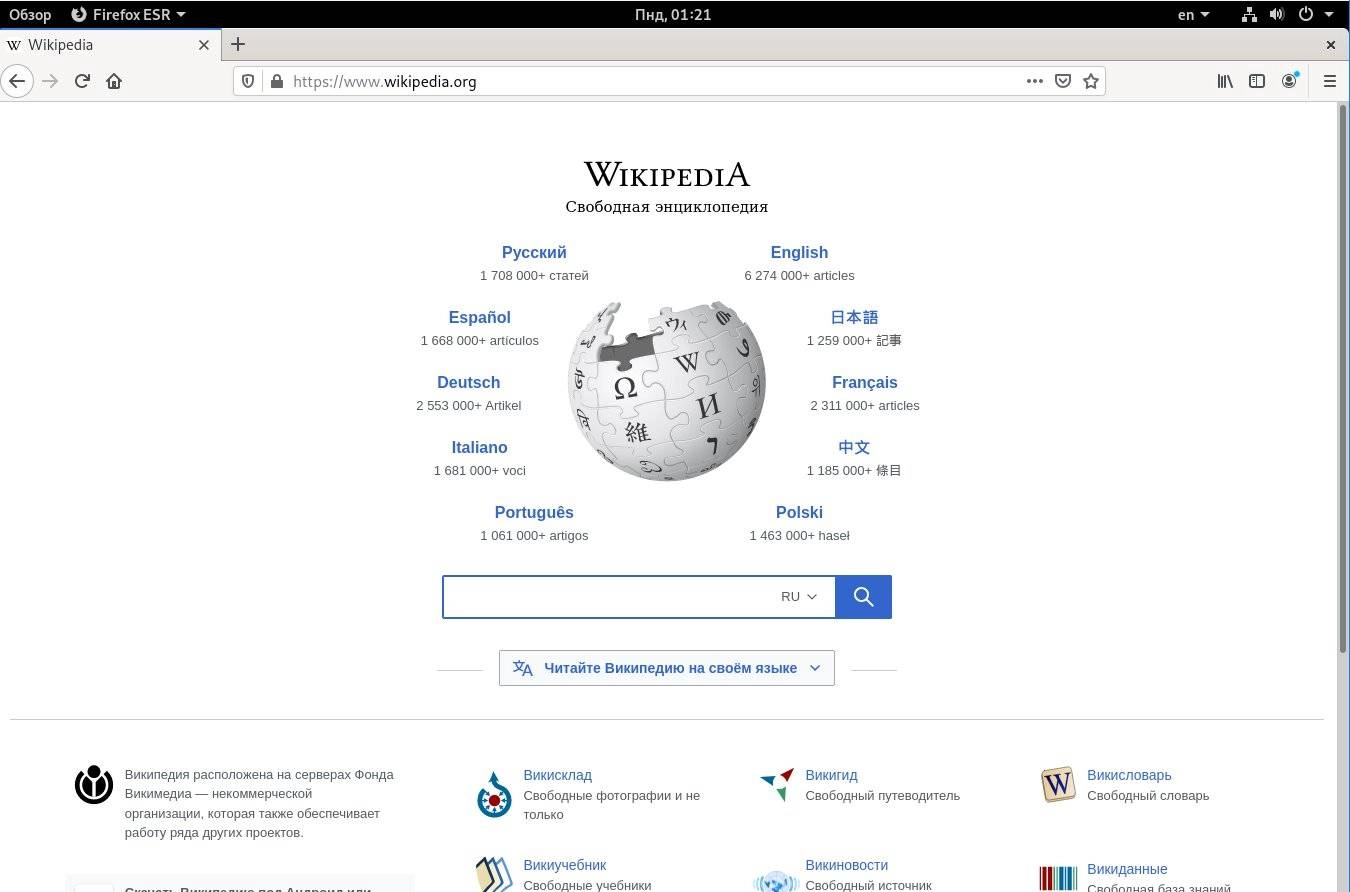Open the Français Wikipedia link
Screen dimensions: 1350x892
[865, 383]
